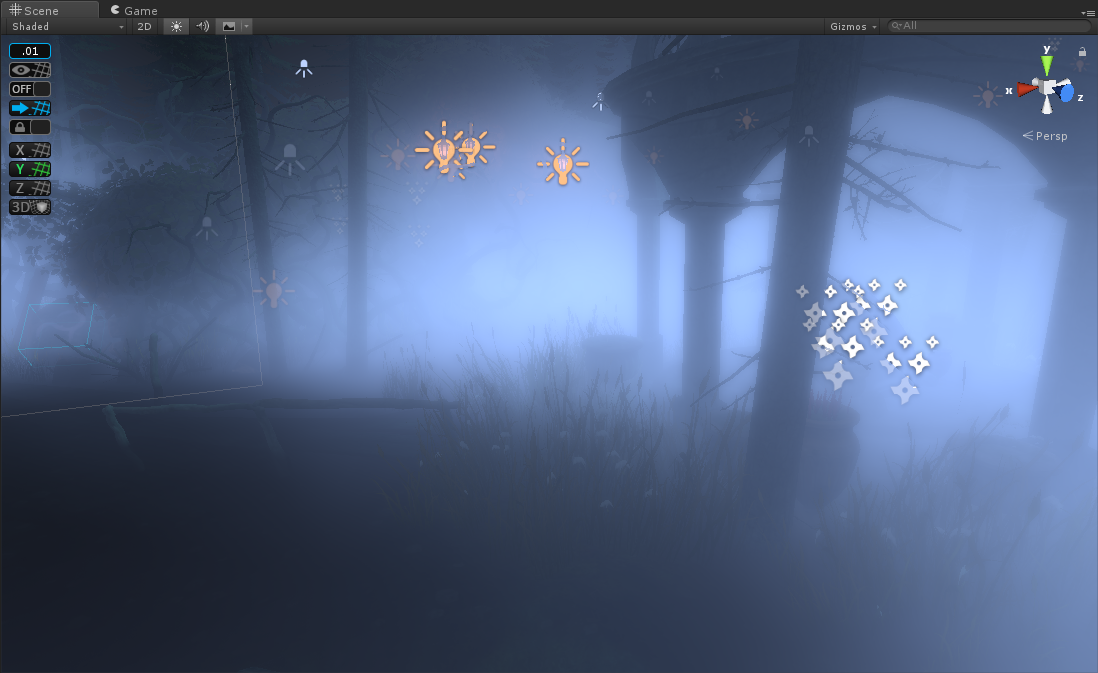Click the gizmo center cube
The width and height of the screenshot is (1098, 673).
1048,88
